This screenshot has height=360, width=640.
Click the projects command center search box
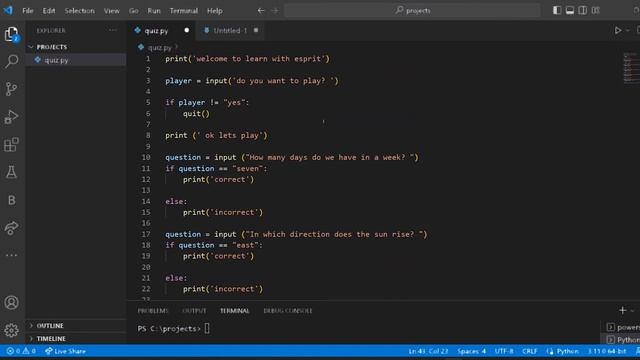click(412, 11)
